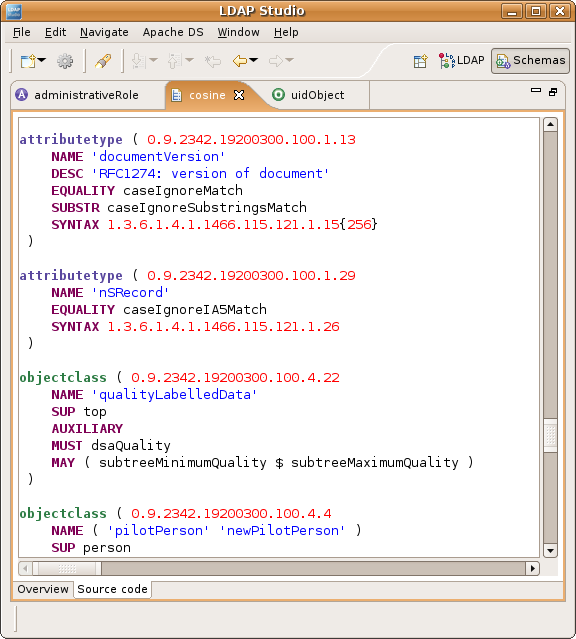Click the Forward arrow navigation icon
576x639 pixels.
pyautogui.click(x=276, y=61)
